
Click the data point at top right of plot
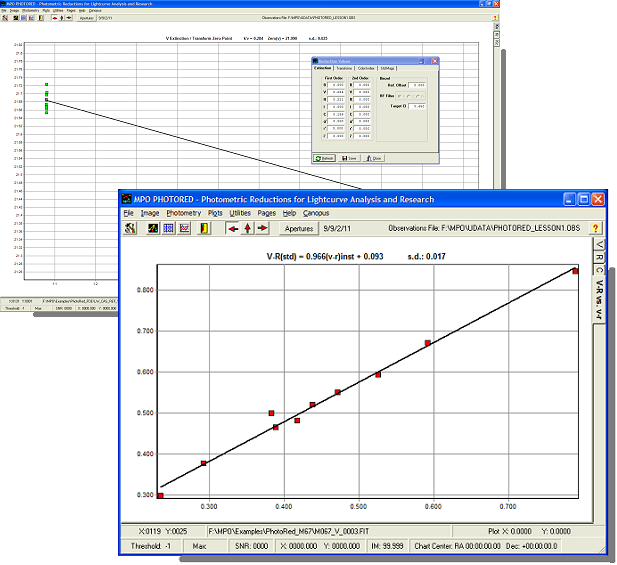pos(575,271)
